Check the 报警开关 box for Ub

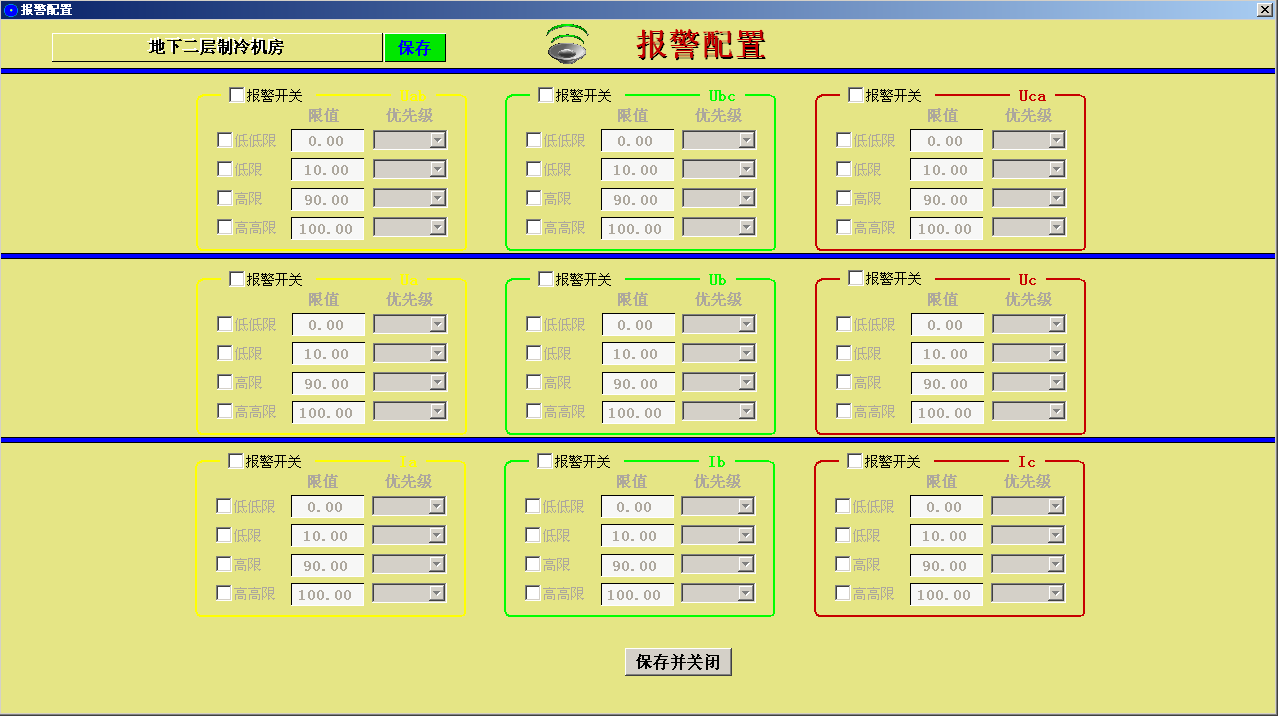[546, 279]
